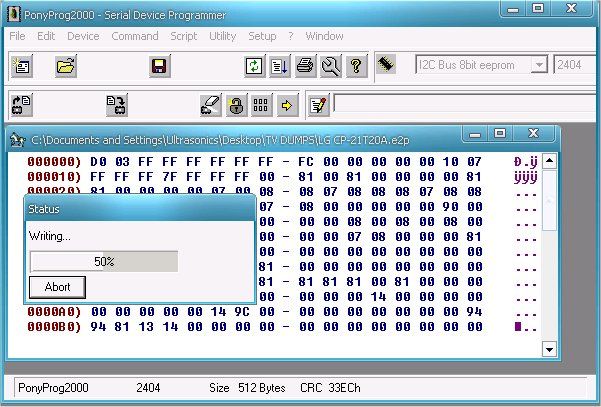Image resolution: width=601 pixels, height=407 pixels.
Task: Click the Write Device toolbar icon
Action: (117, 105)
